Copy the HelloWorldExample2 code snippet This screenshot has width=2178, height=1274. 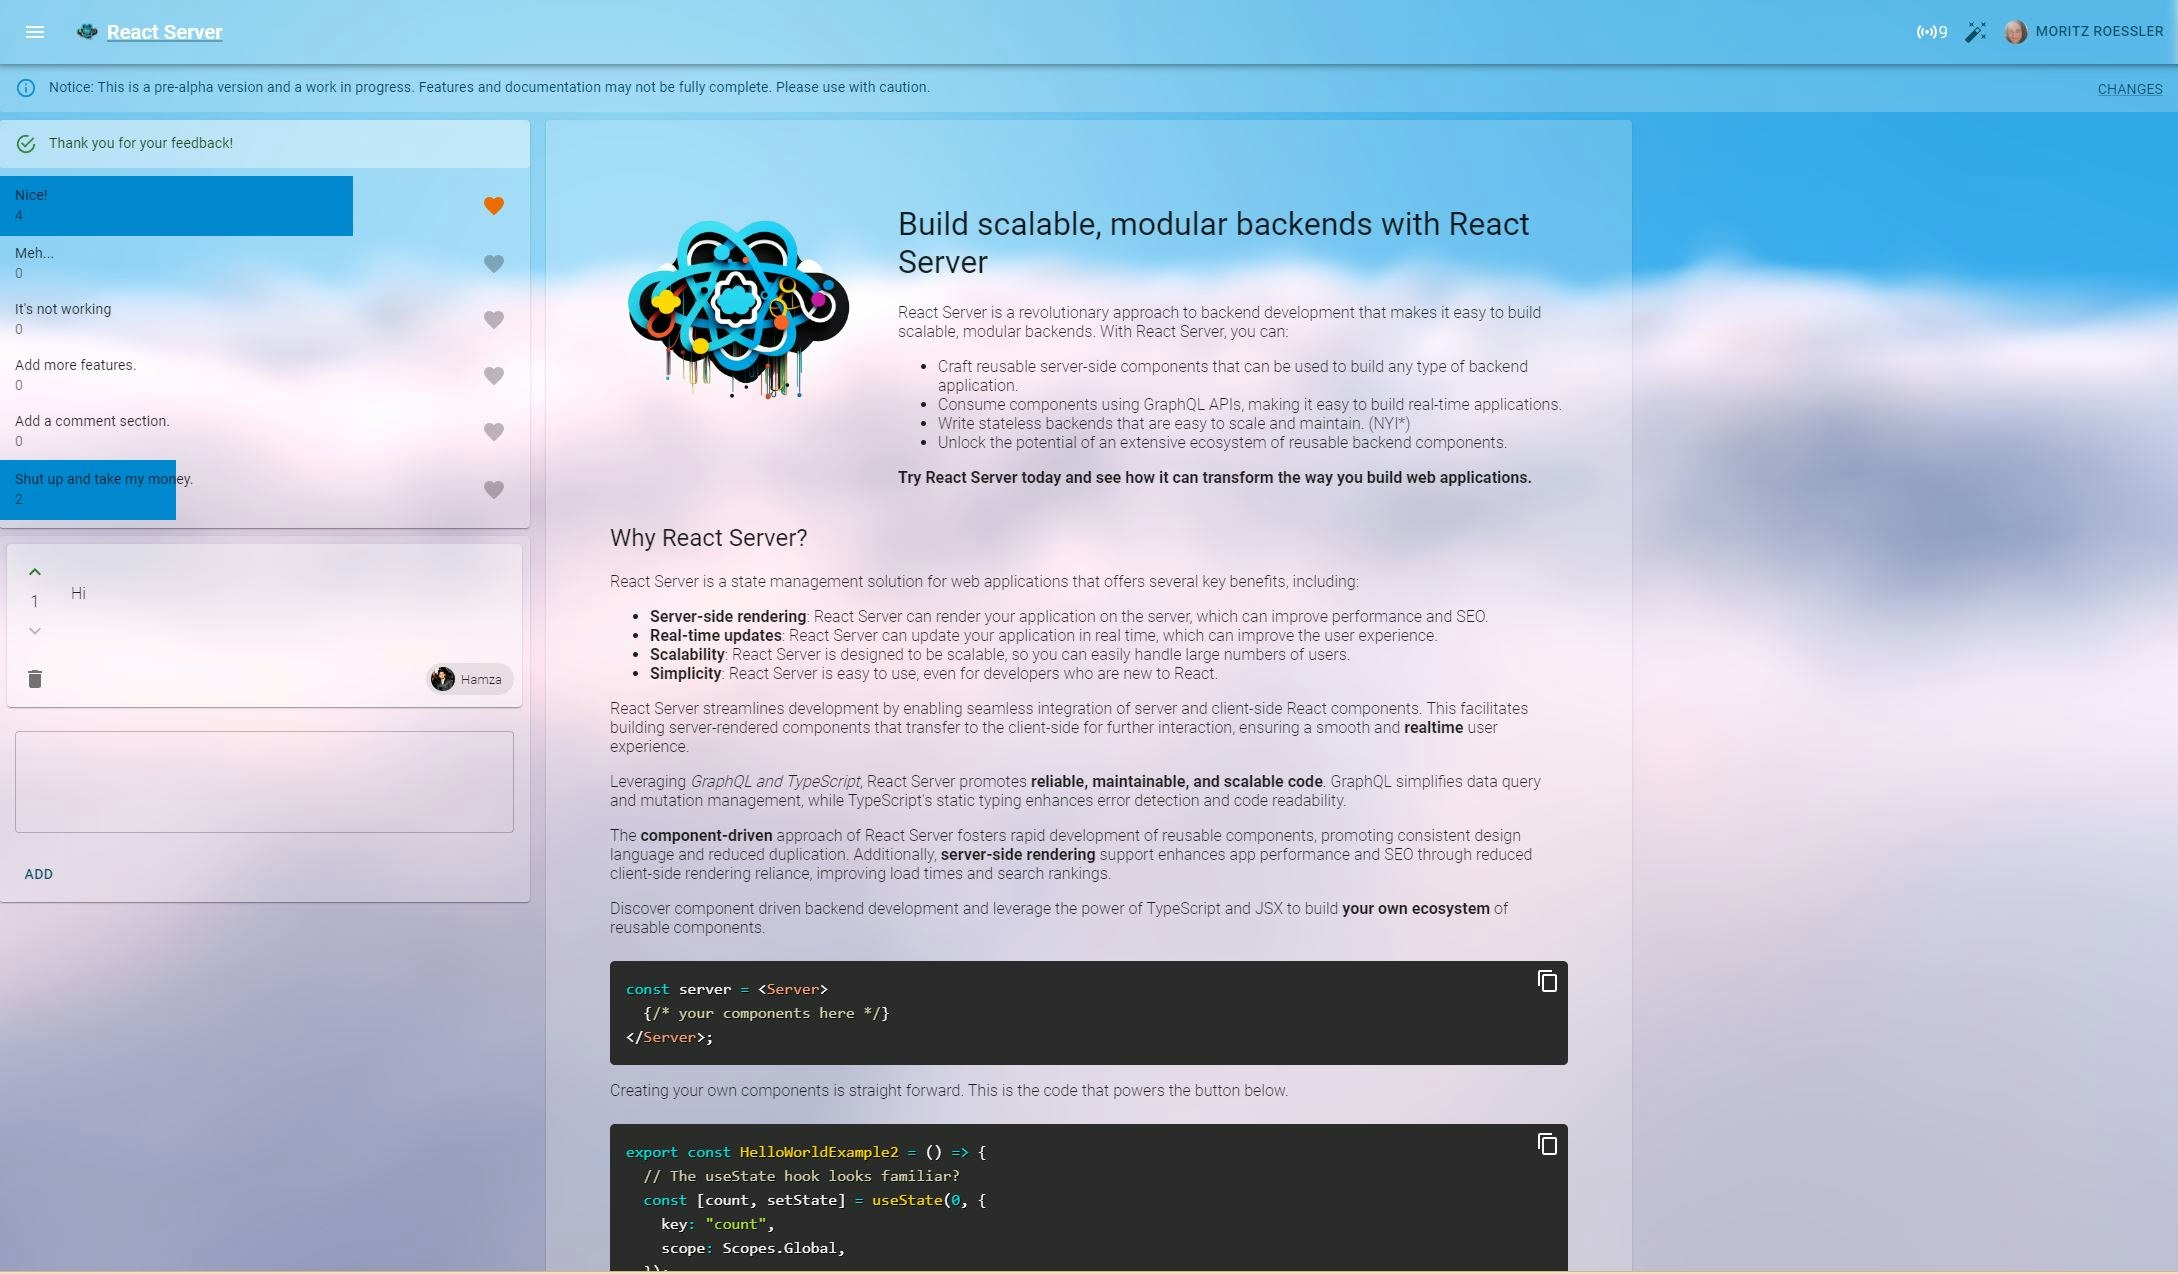tap(1547, 1144)
